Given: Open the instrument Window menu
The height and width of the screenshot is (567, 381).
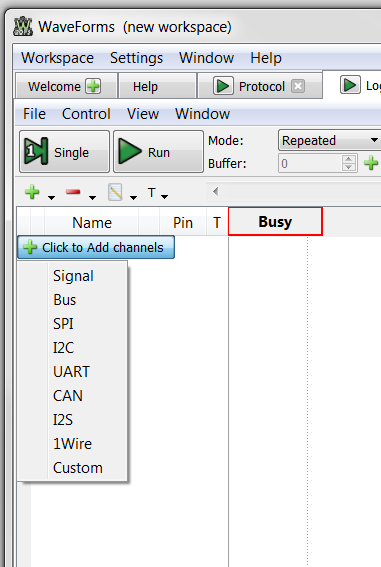Looking at the screenshot, I should point(202,114).
